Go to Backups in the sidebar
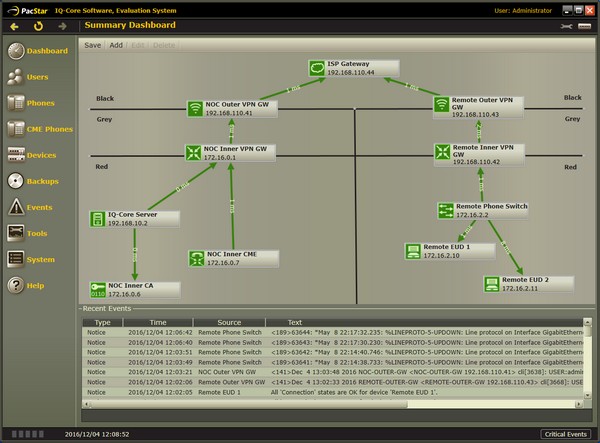 [38, 181]
